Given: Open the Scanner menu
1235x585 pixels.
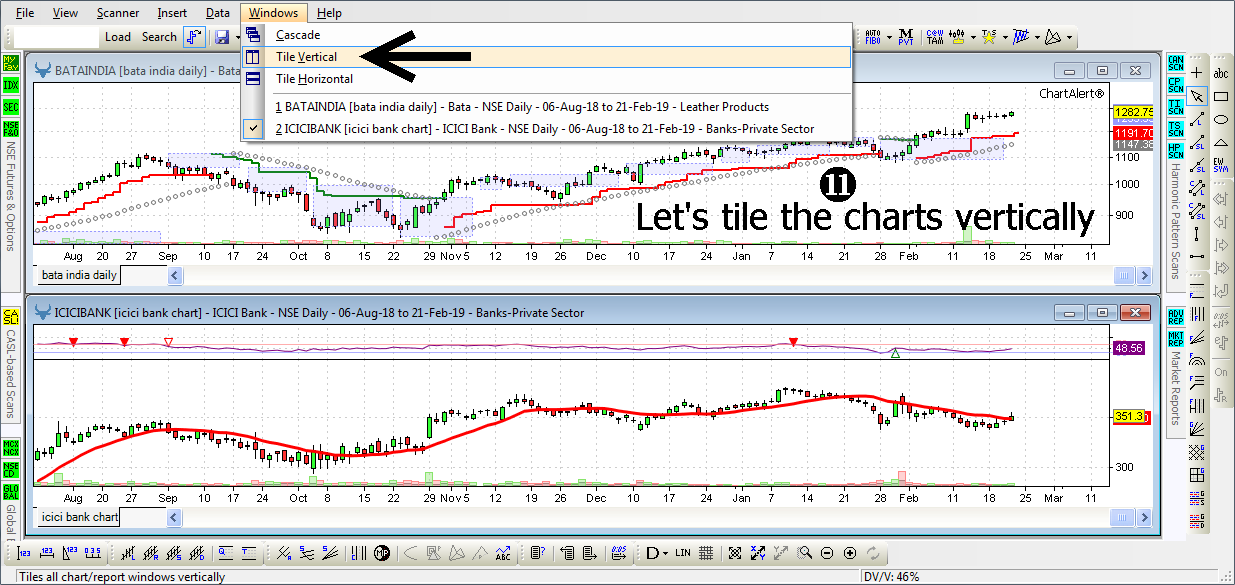Looking at the screenshot, I should point(118,13).
